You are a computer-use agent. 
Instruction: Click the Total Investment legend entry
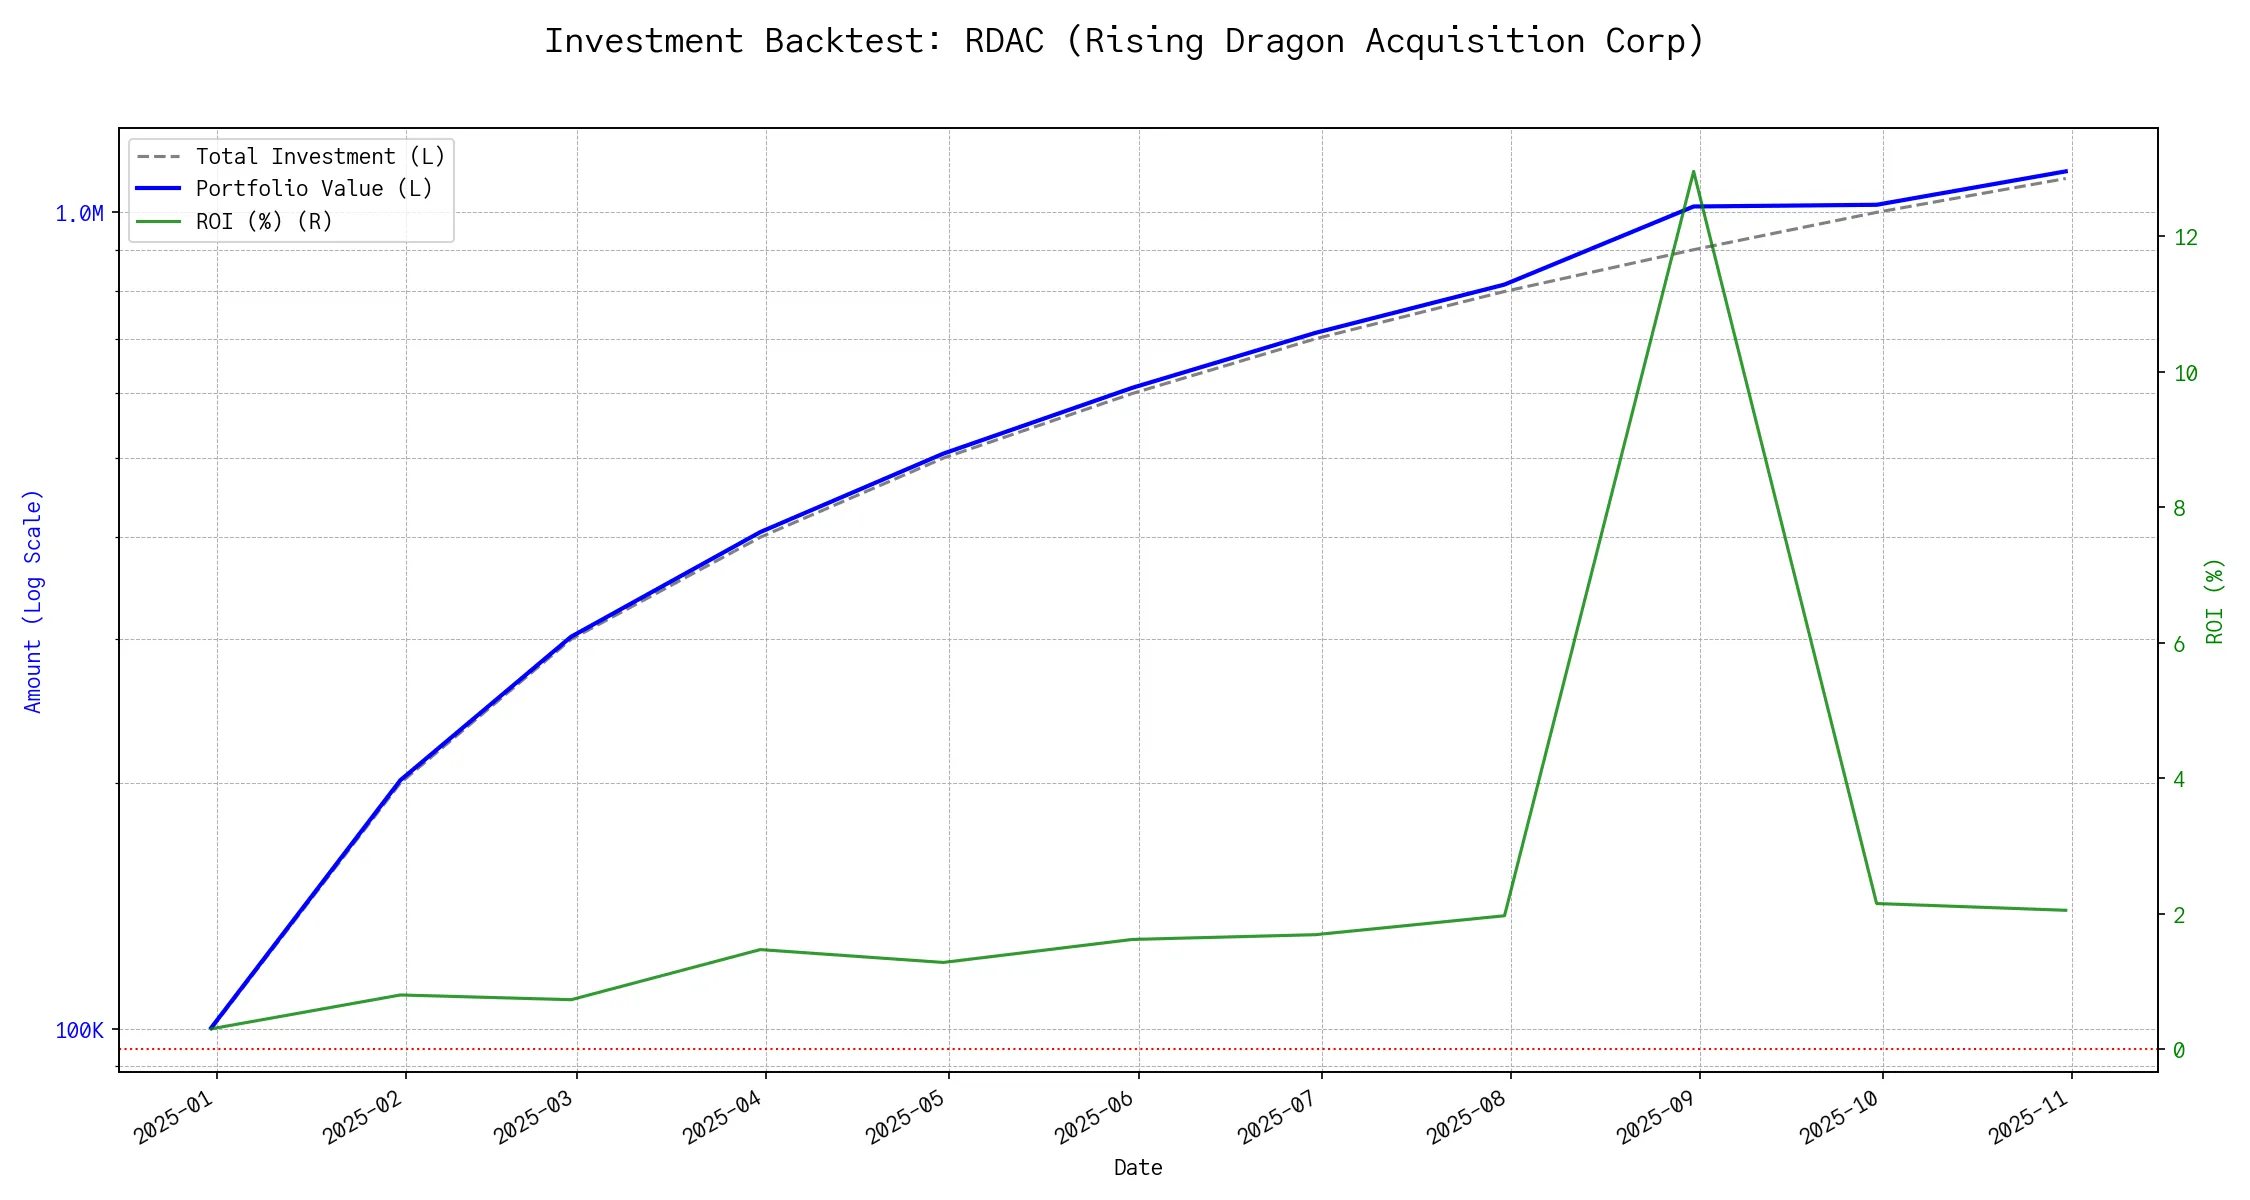click(320, 157)
